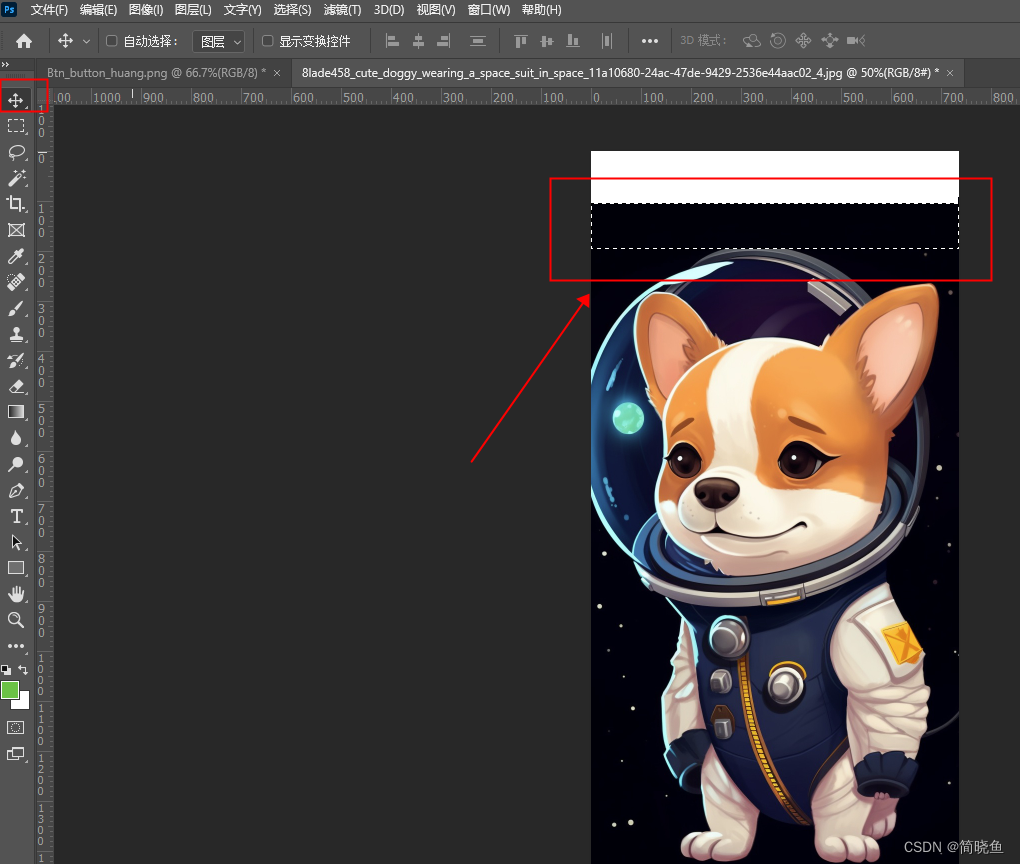Check 显示变换控件 in options bar
Viewport: 1020px width, 864px height.
(x=266, y=41)
